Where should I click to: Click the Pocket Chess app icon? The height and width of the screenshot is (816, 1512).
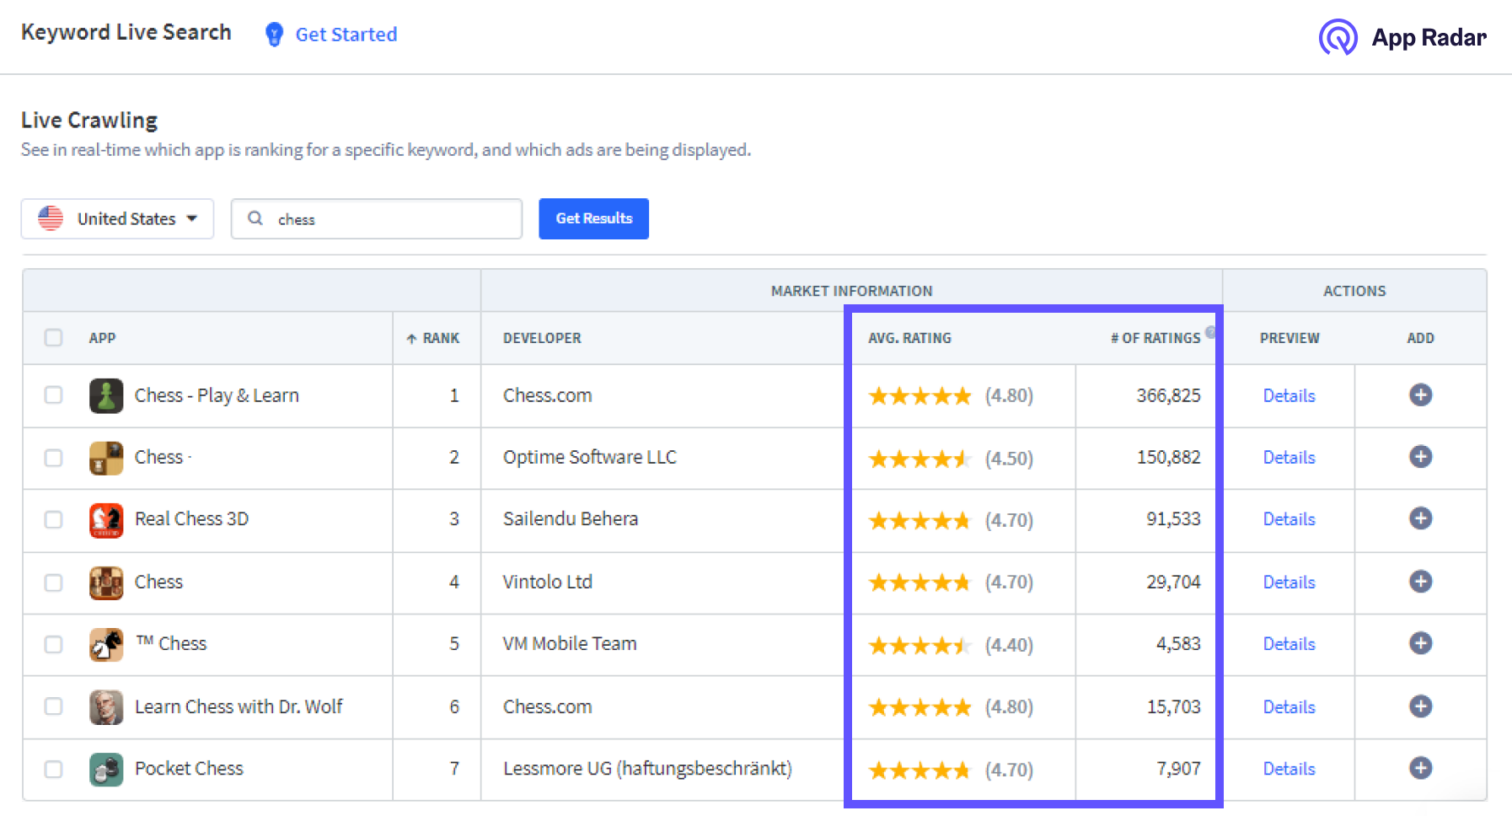coord(106,768)
